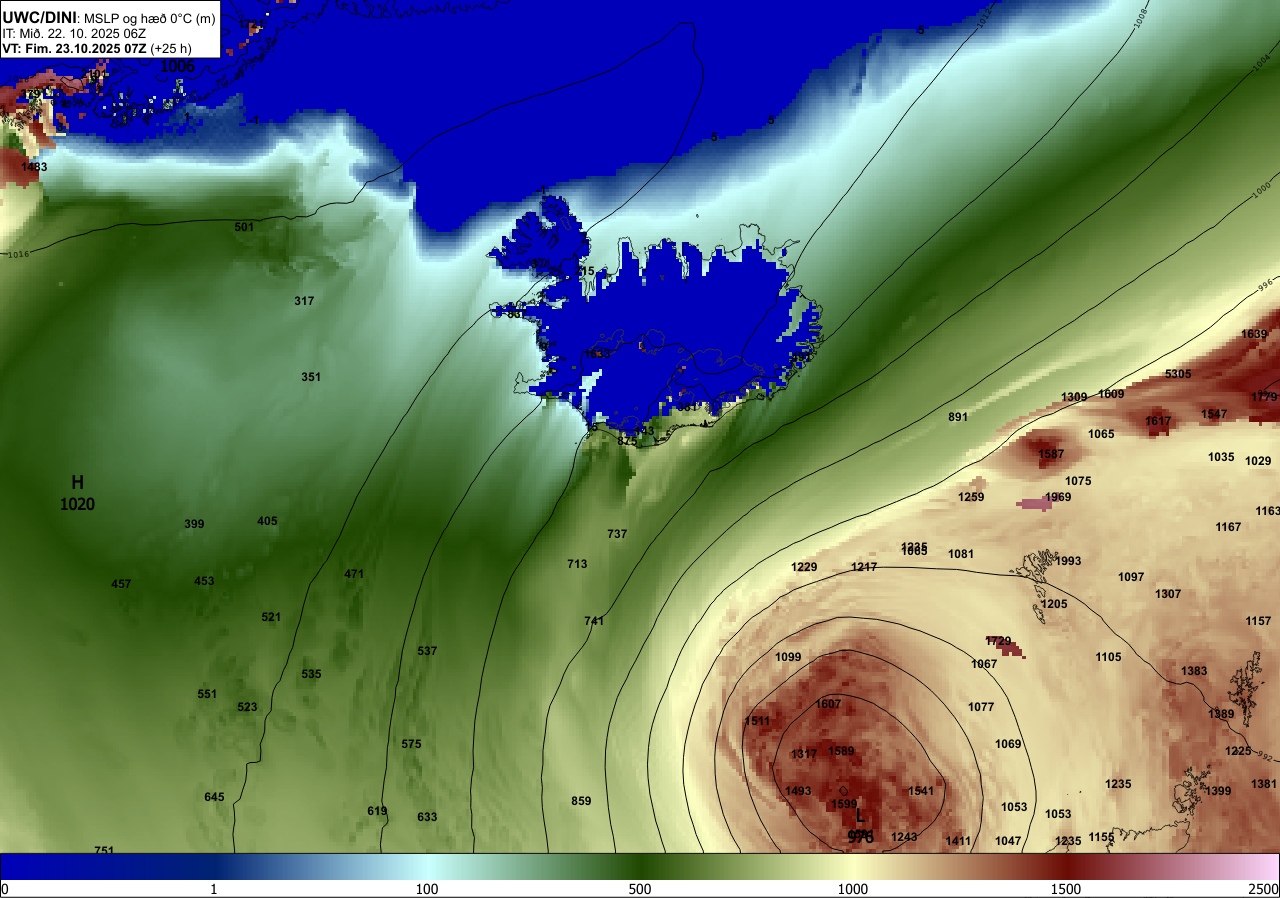Click the 'H' high pressure symbol
The image size is (1280, 898).
point(77,483)
